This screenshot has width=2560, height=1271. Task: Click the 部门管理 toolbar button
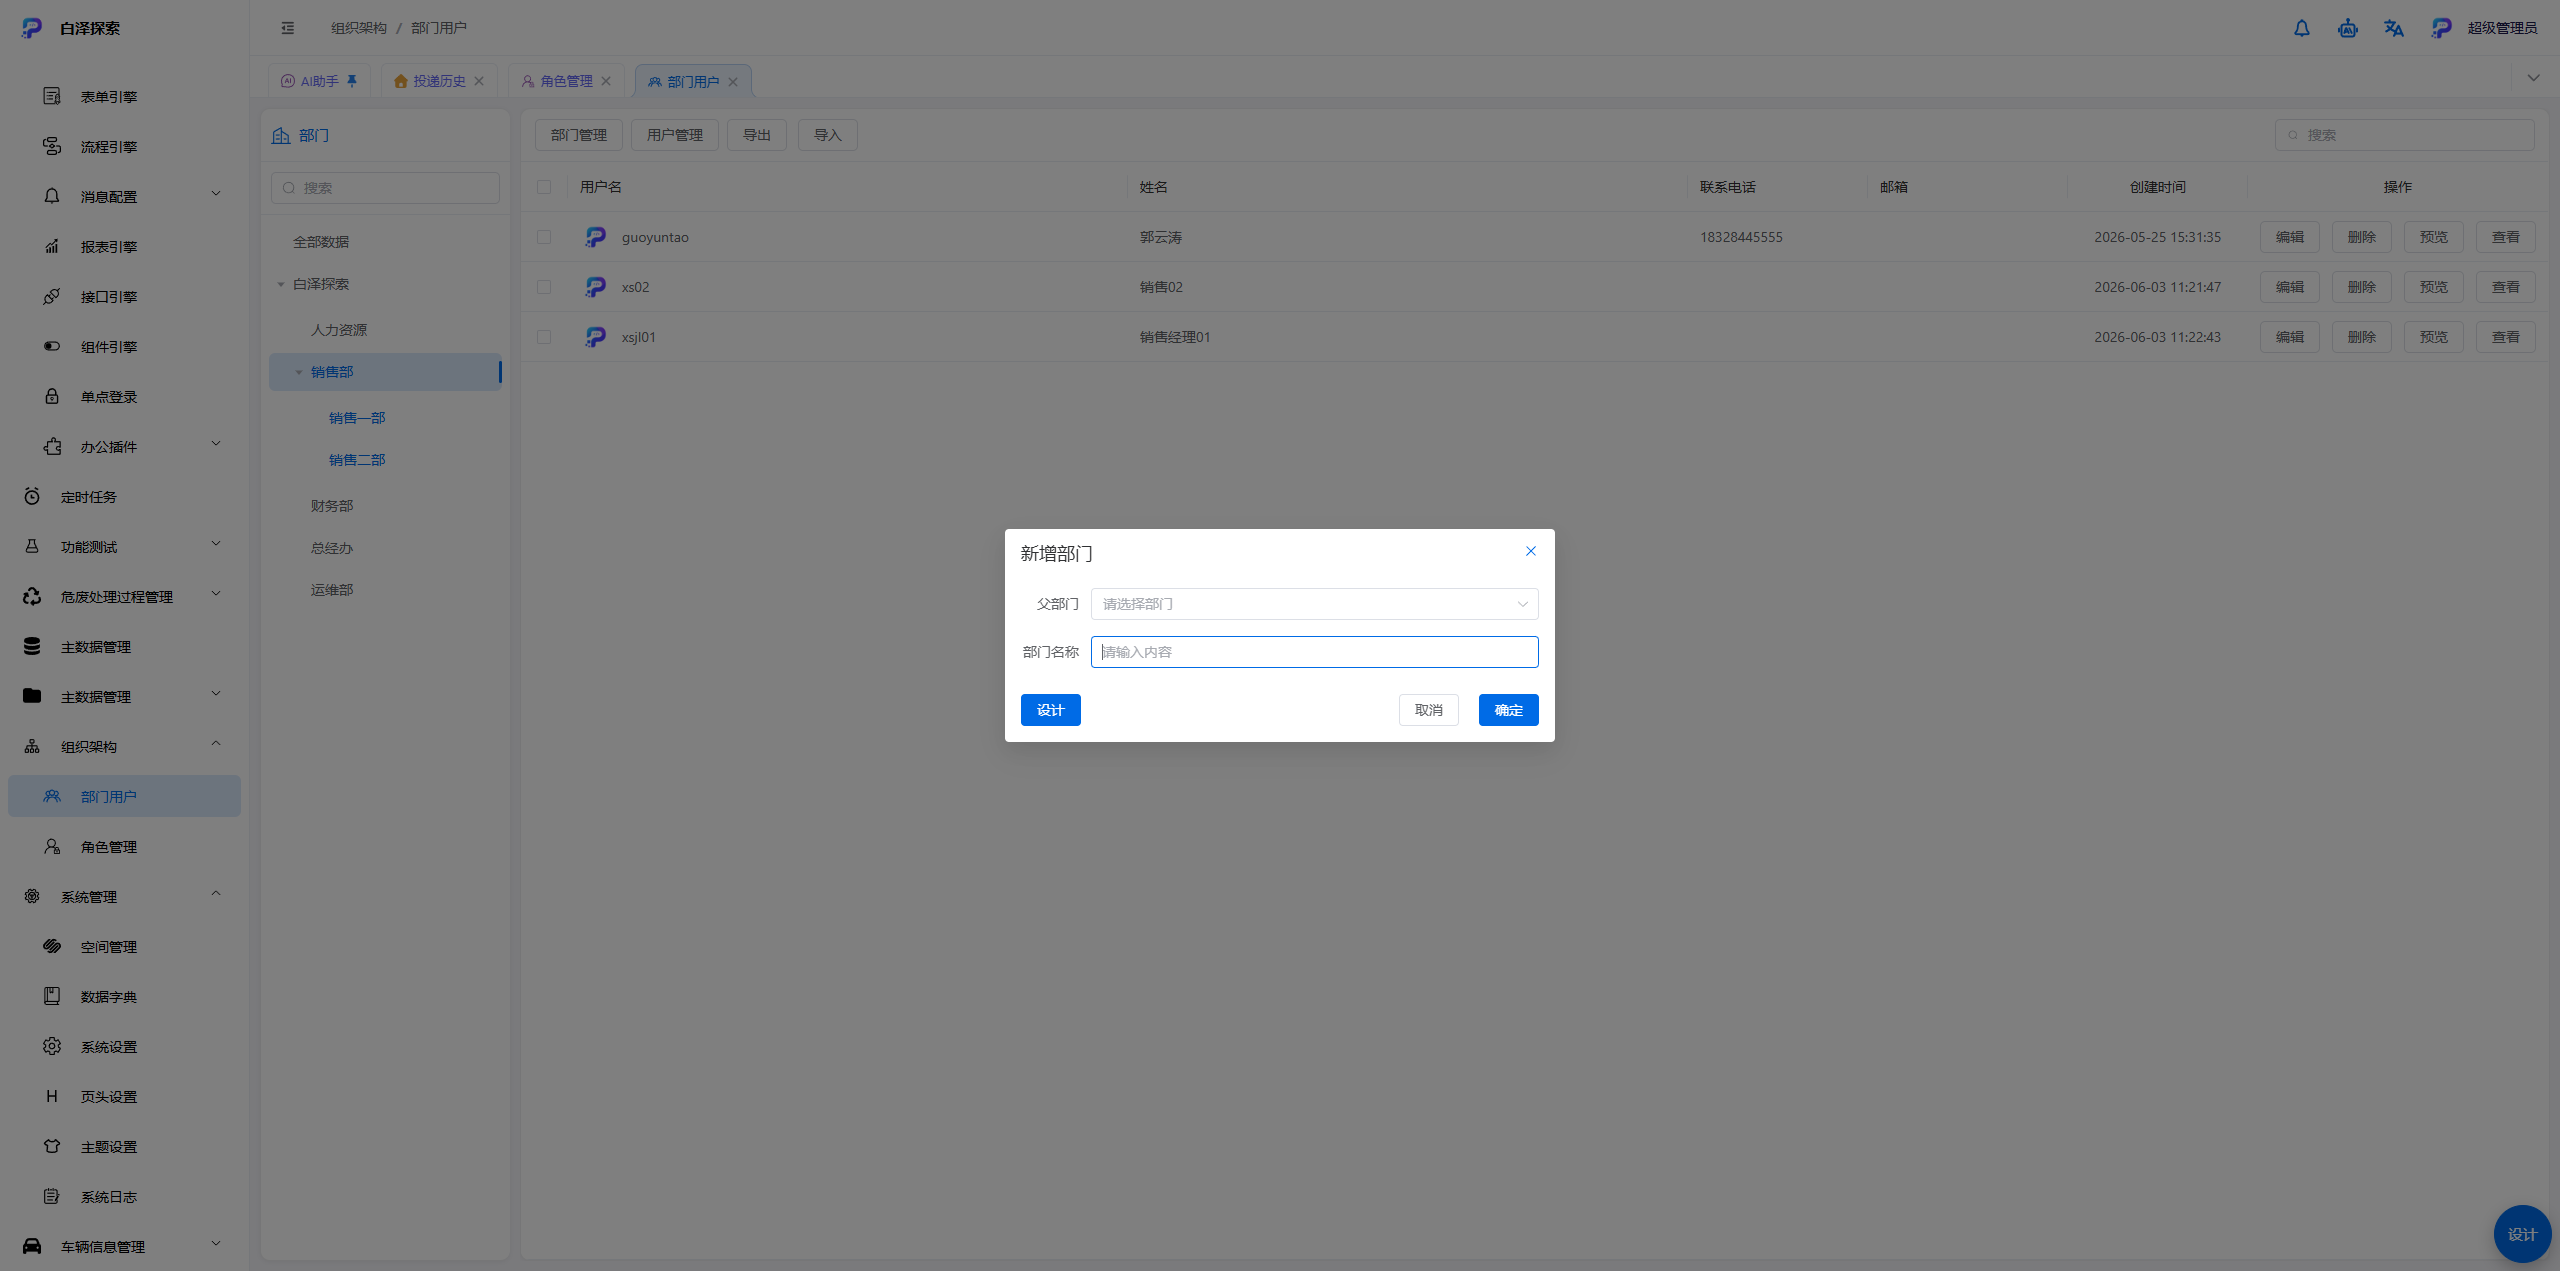578,135
